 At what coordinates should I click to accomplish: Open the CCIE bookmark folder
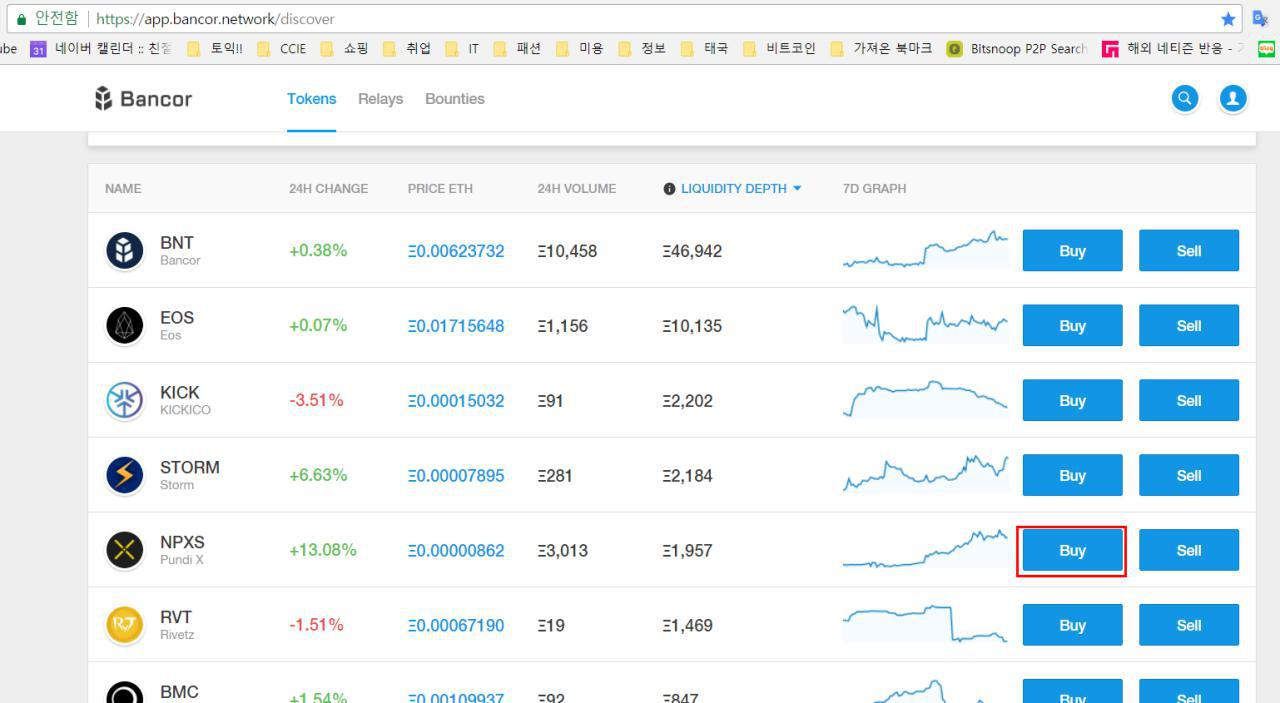tap(281, 48)
